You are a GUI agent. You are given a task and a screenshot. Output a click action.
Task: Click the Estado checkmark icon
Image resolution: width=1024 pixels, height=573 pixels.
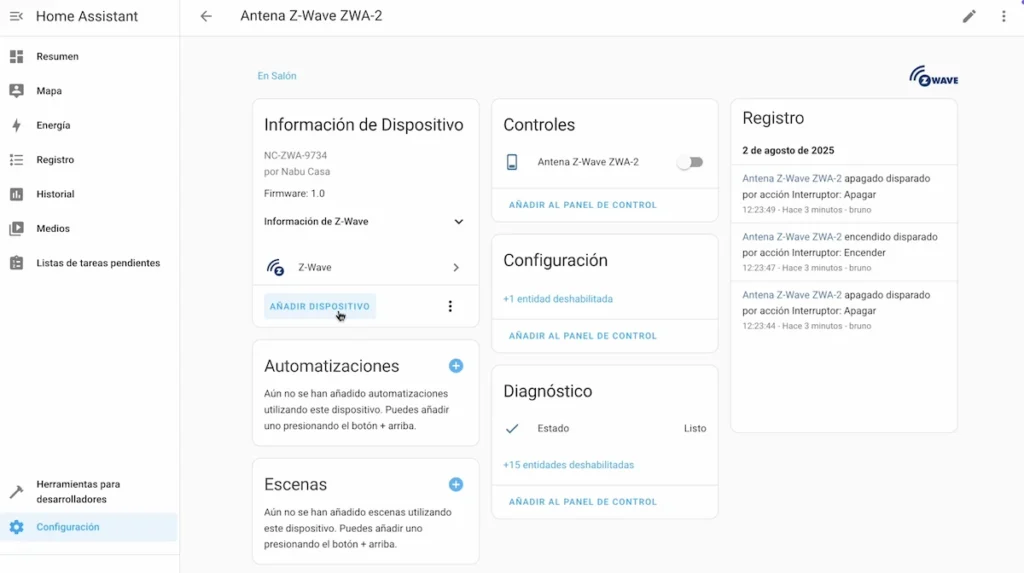pyautogui.click(x=512, y=429)
